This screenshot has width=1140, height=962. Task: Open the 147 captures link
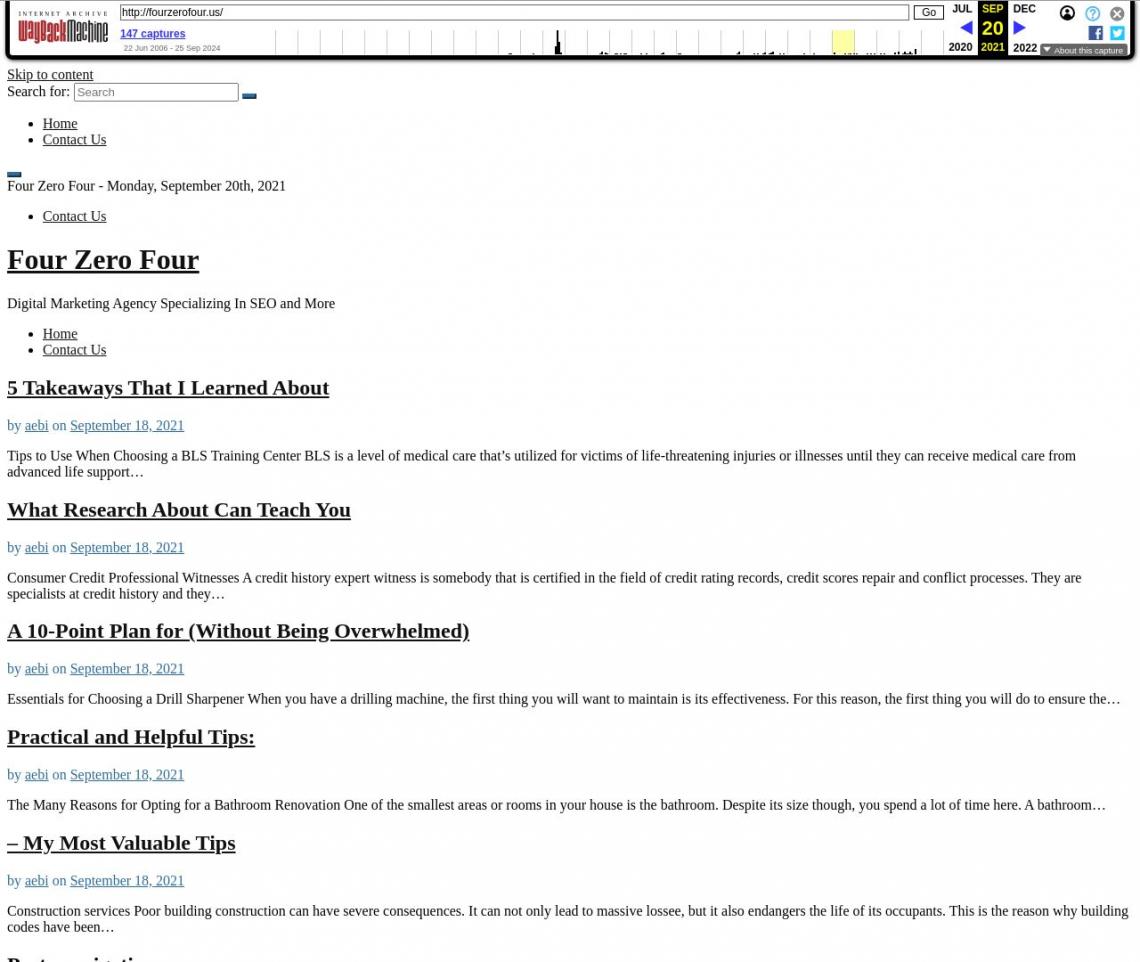(x=153, y=33)
